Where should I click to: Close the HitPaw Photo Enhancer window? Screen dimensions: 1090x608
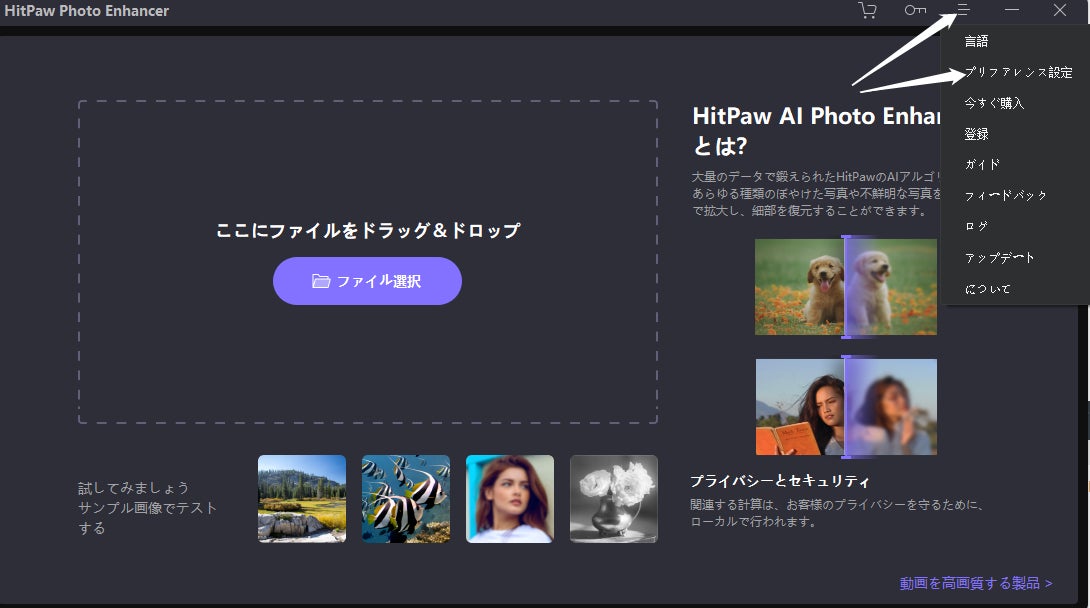(x=1059, y=10)
